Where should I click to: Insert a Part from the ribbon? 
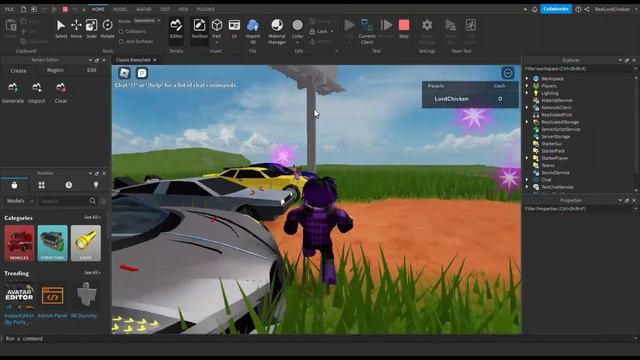(217, 29)
